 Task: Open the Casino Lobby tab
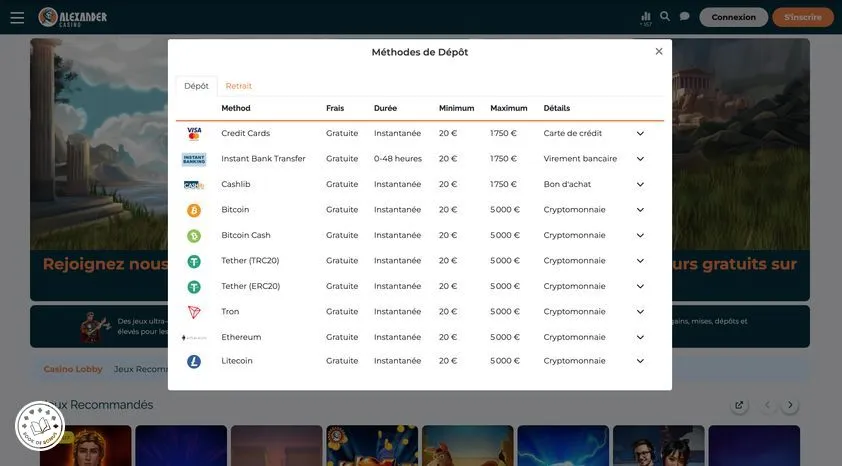[x=73, y=369]
